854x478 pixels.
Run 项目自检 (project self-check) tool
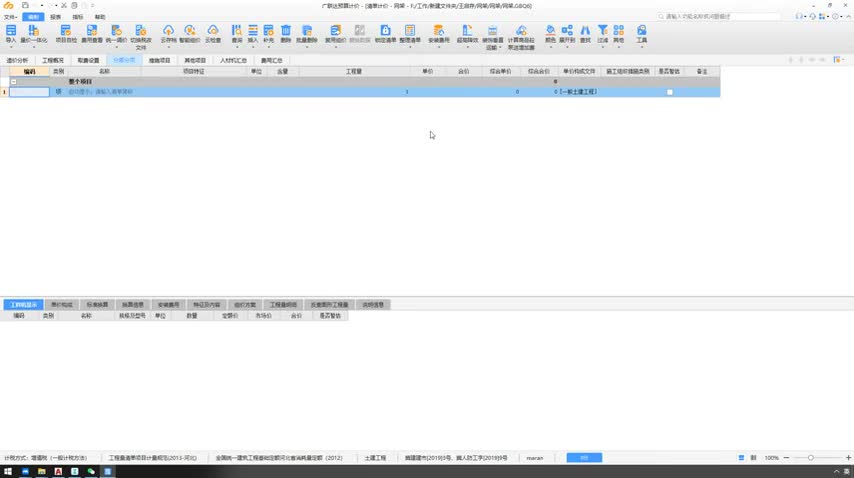(x=66, y=34)
